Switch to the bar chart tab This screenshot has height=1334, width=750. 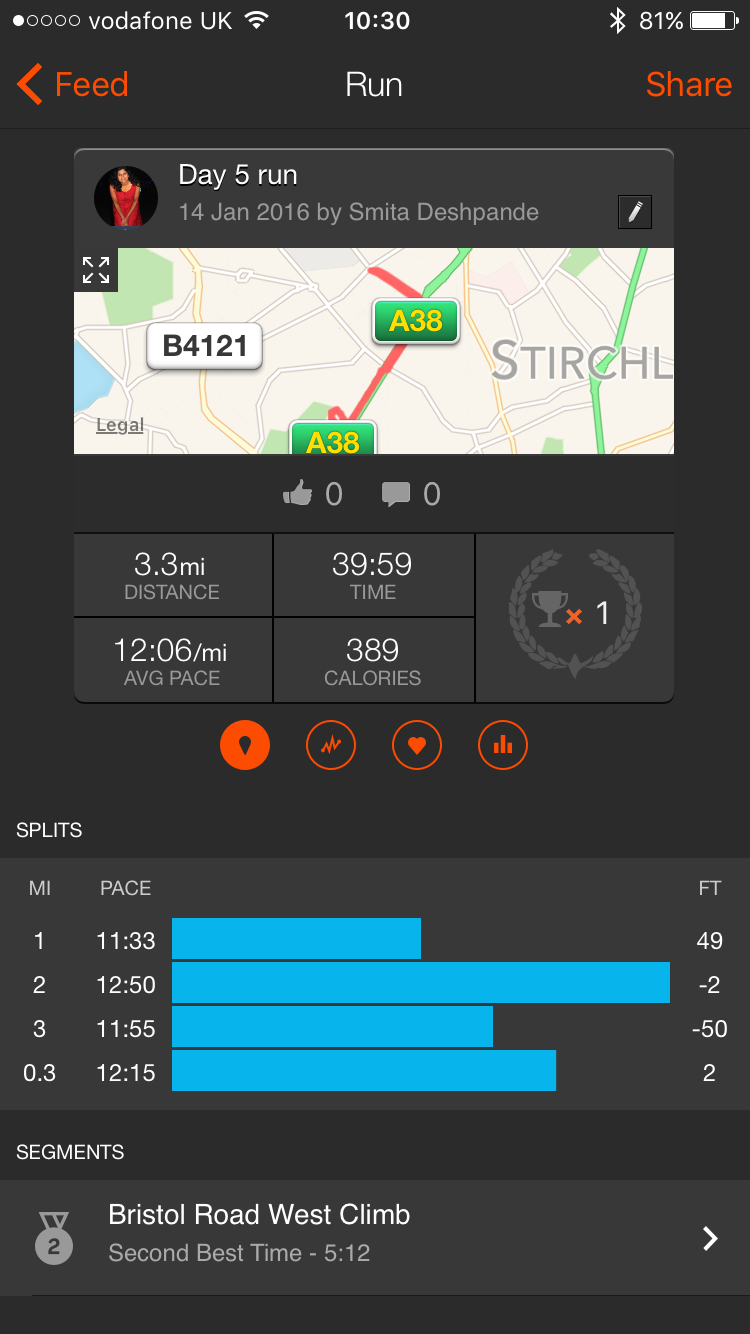[x=503, y=745]
